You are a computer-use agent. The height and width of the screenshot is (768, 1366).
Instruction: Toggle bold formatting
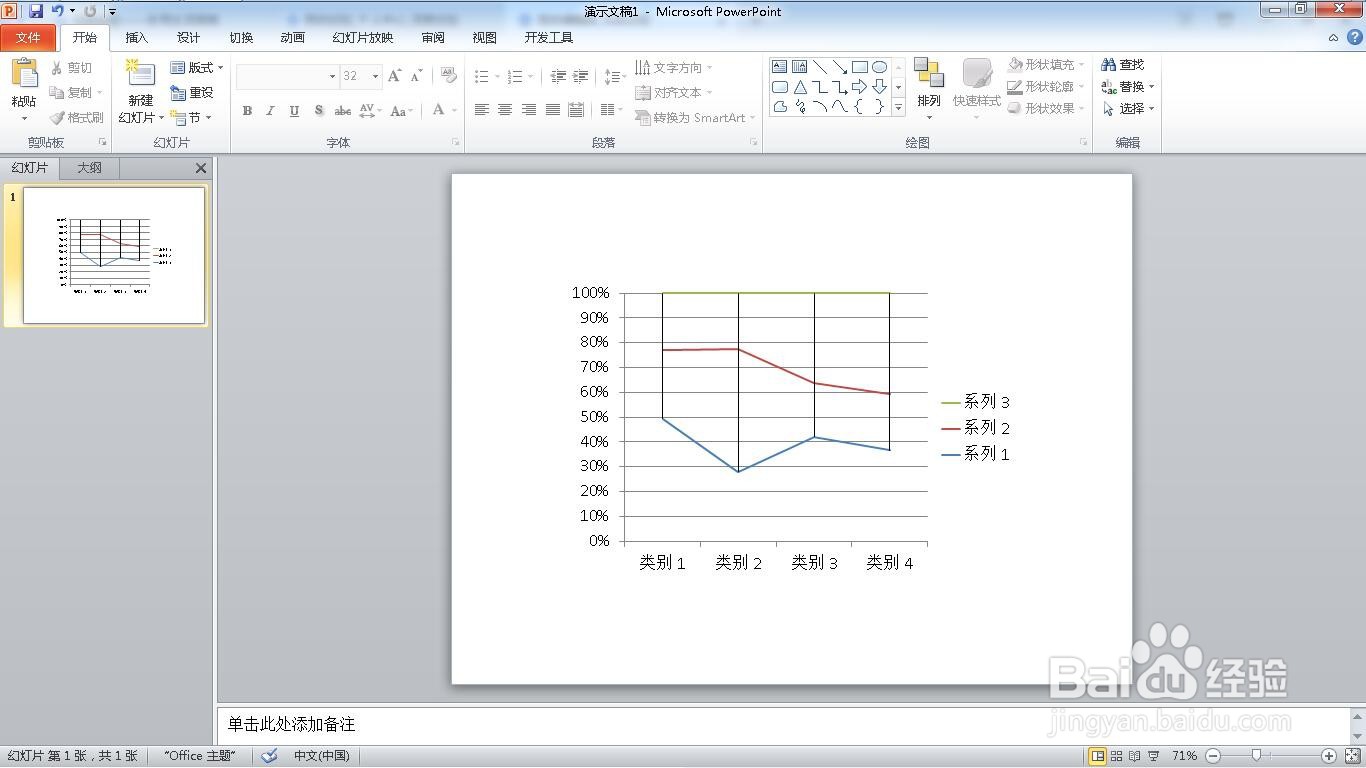pyautogui.click(x=247, y=111)
